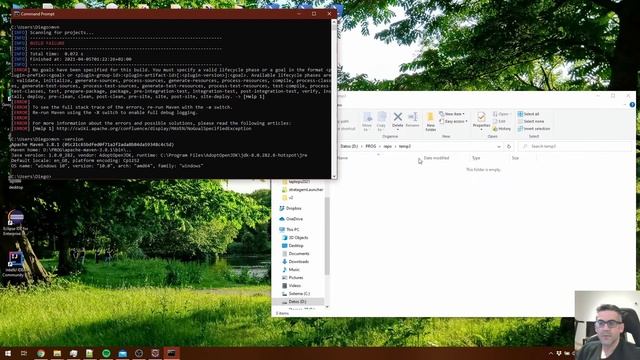
Task: Click the Edit button in Open group
Action: coord(499,121)
